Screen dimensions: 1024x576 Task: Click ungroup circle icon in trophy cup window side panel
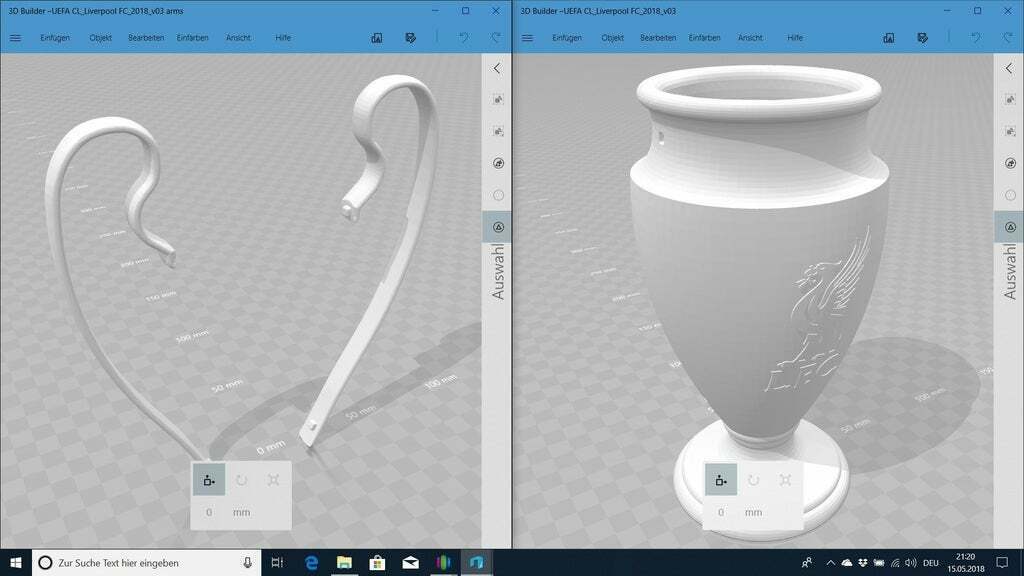tap(1010, 195)
